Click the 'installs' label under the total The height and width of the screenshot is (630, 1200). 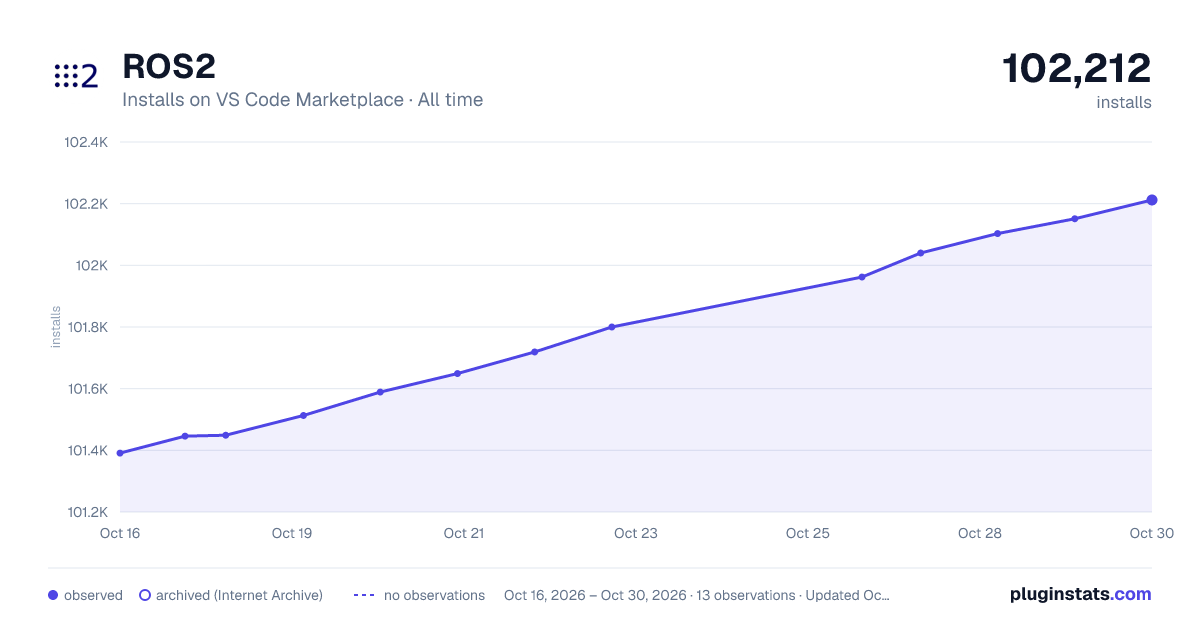pos(1124,103)
